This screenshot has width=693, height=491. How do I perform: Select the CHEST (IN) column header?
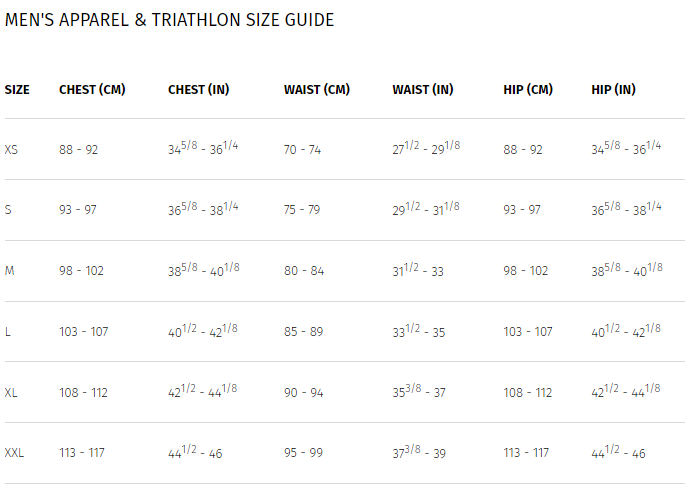pyautogui.click(x=198, y=90)
